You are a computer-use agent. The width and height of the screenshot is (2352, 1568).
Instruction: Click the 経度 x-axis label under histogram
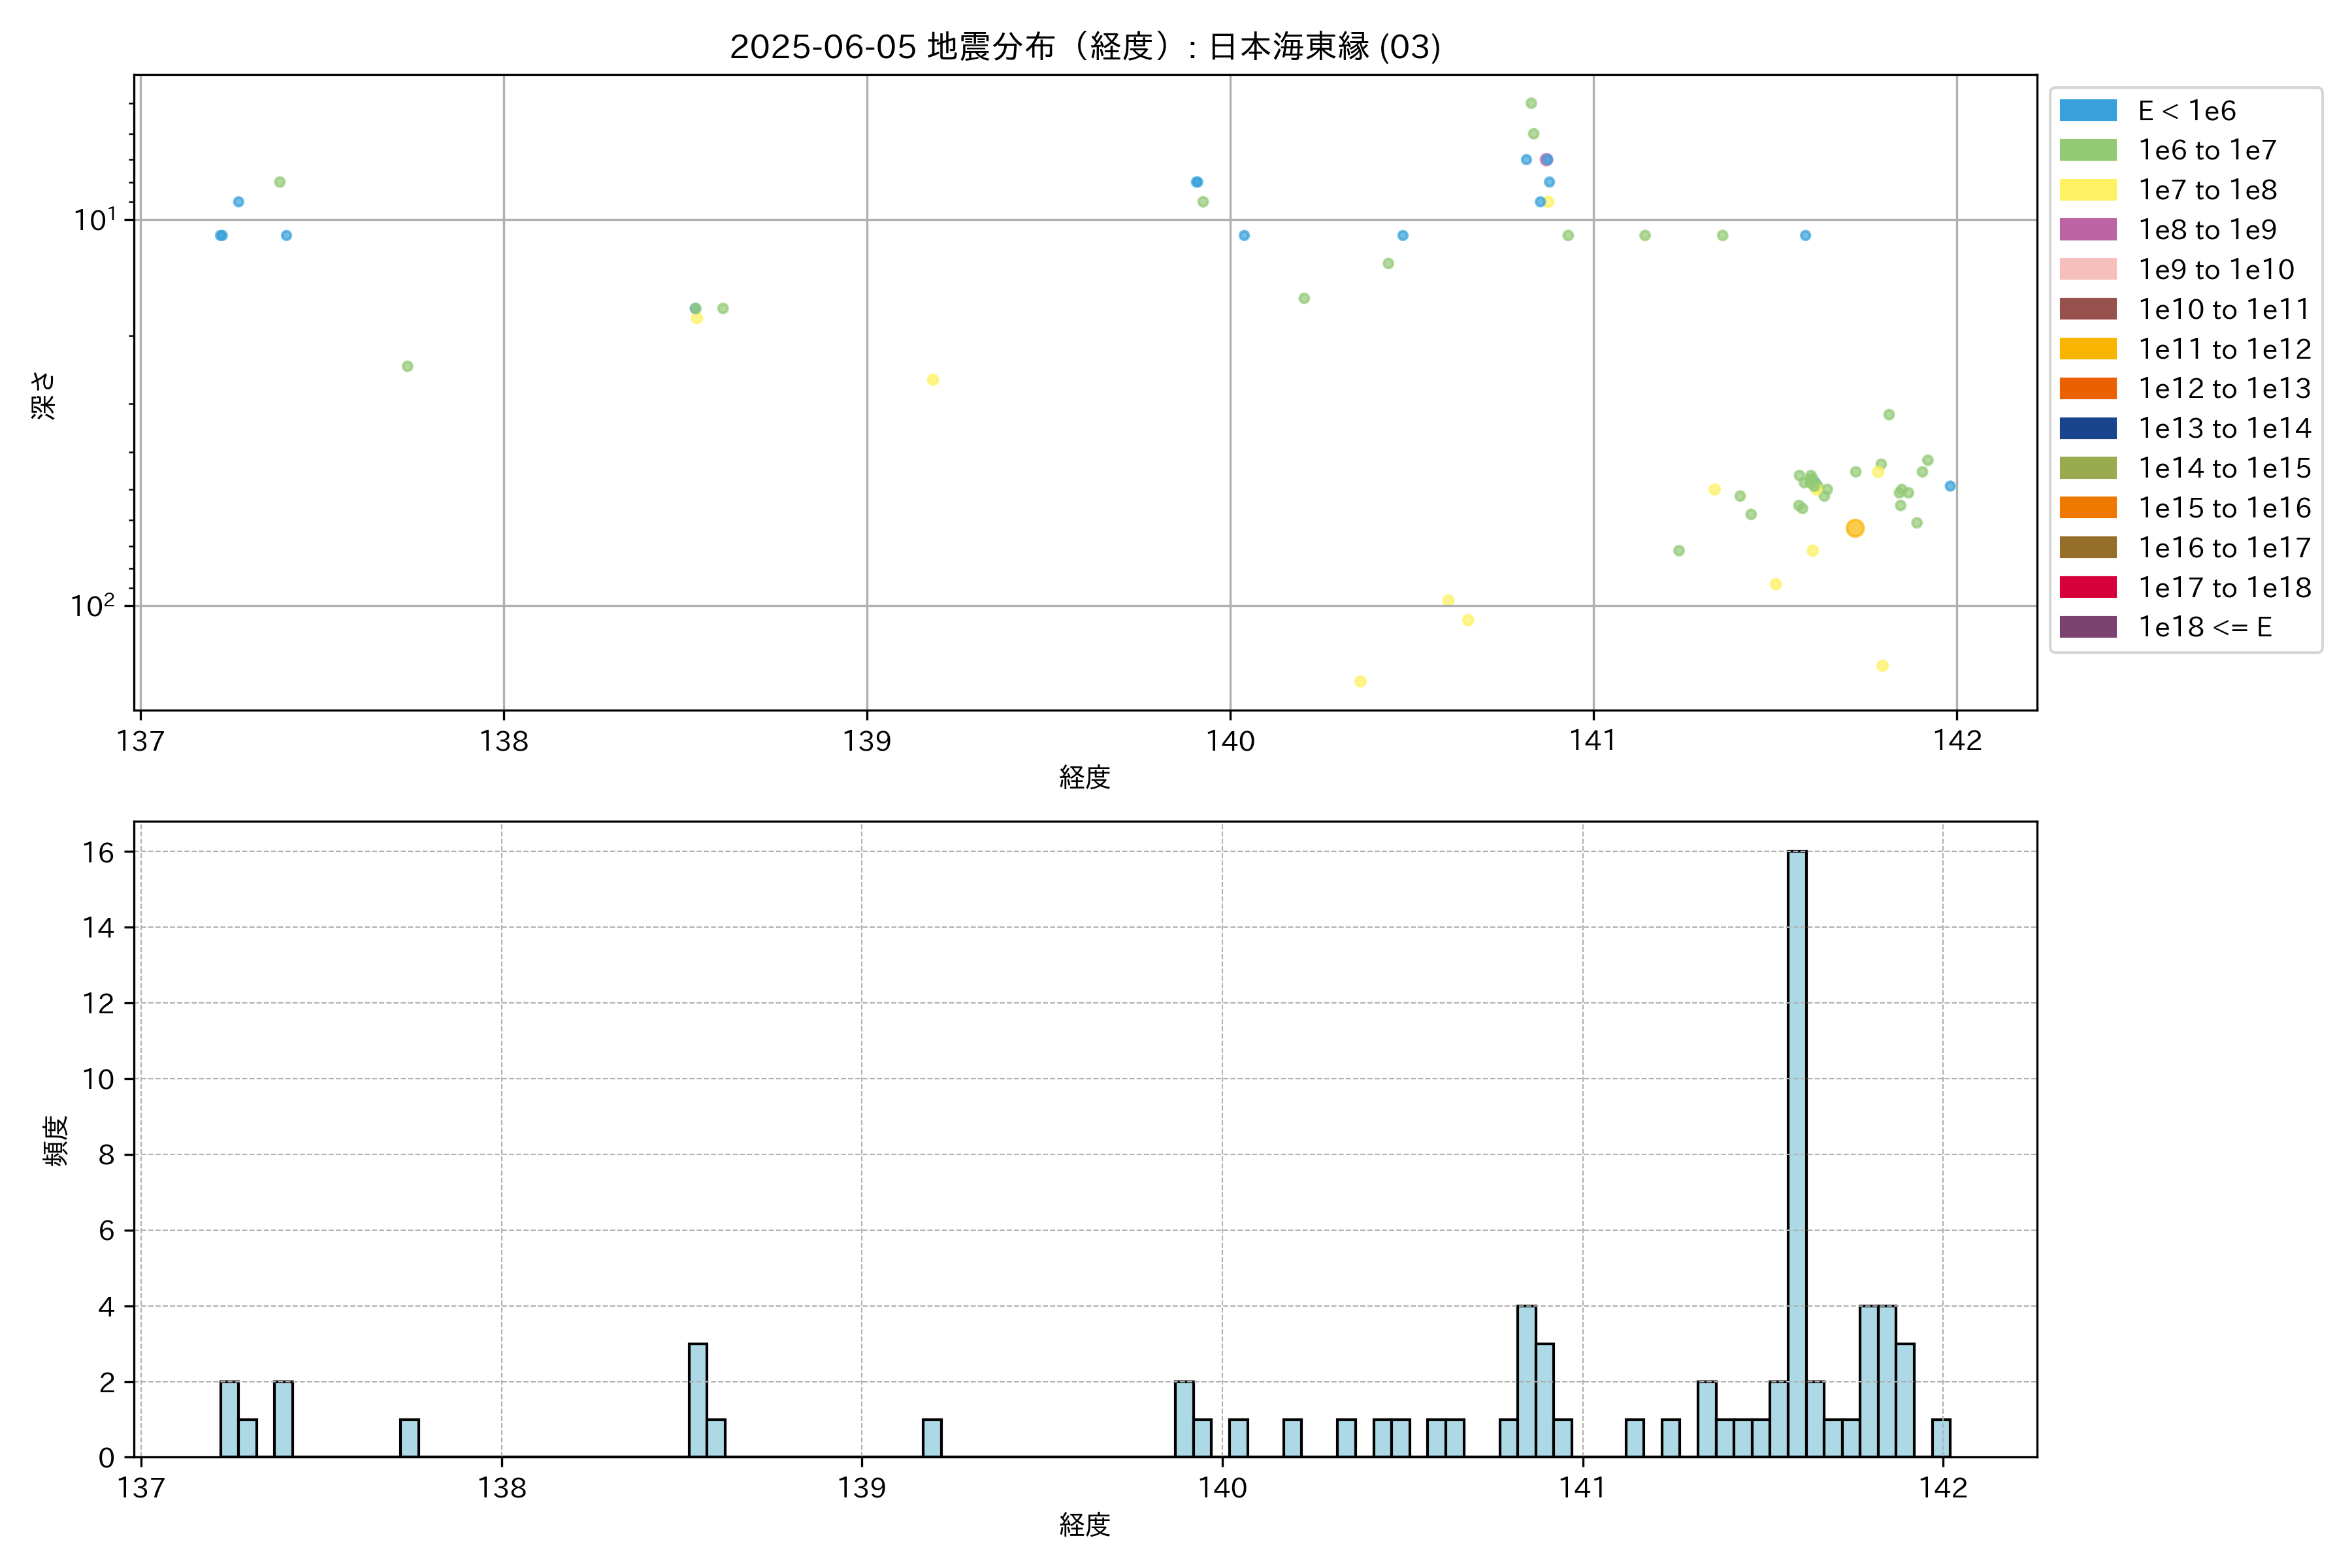click(1085, 1524)
